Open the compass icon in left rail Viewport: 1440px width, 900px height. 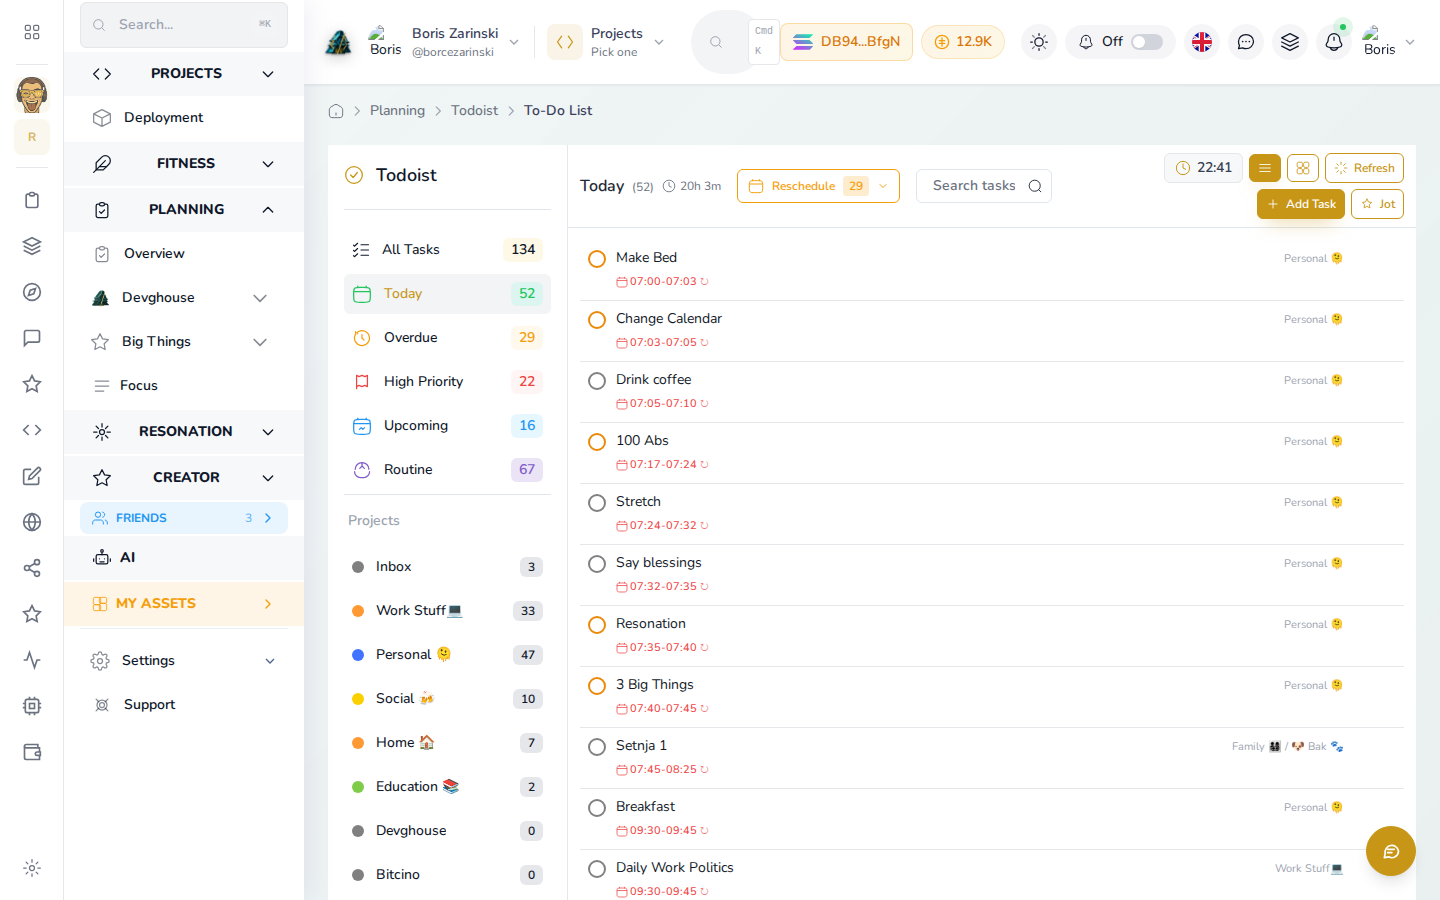(x=32, y=292)
